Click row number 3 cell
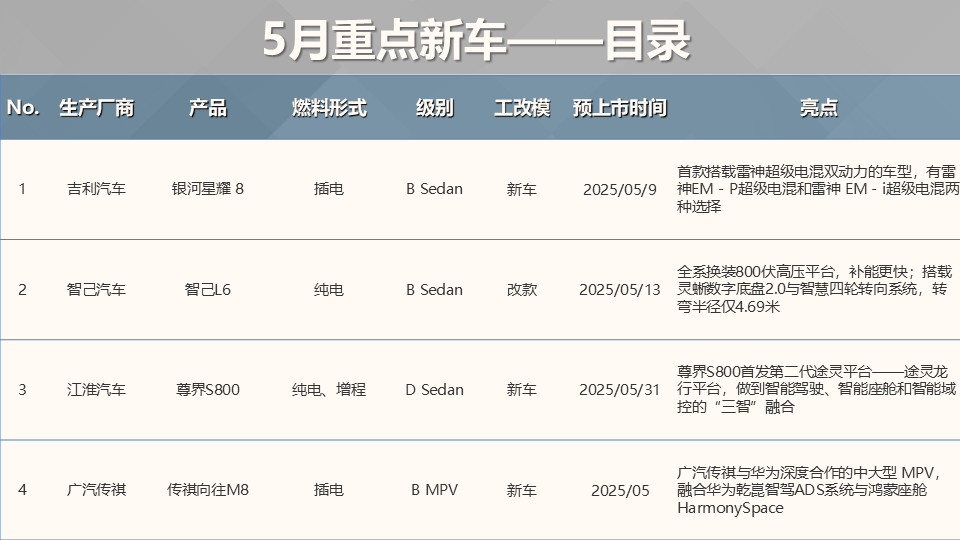The image size is (960, 540). pyautogui.click(x=22, y=389)
